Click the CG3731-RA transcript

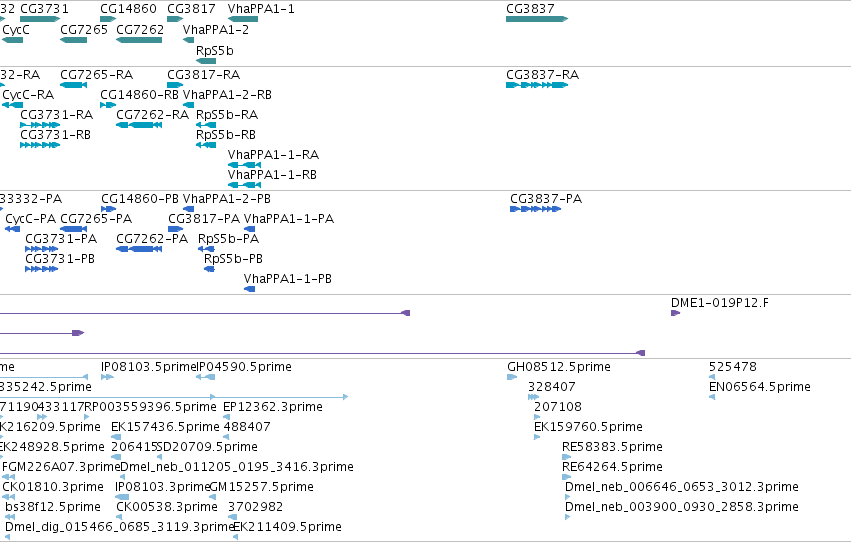pyautogui.click(x=40, y=125)
